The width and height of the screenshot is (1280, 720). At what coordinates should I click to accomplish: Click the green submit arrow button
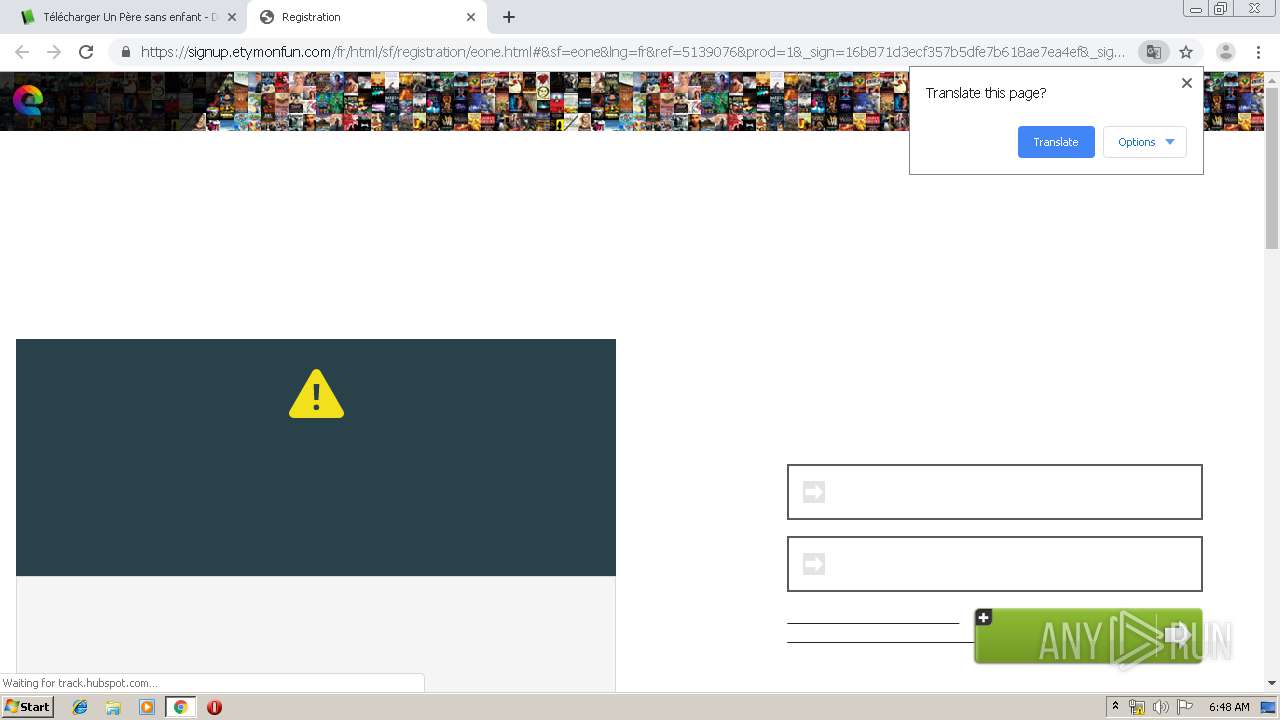click(x=1088, y=636)
